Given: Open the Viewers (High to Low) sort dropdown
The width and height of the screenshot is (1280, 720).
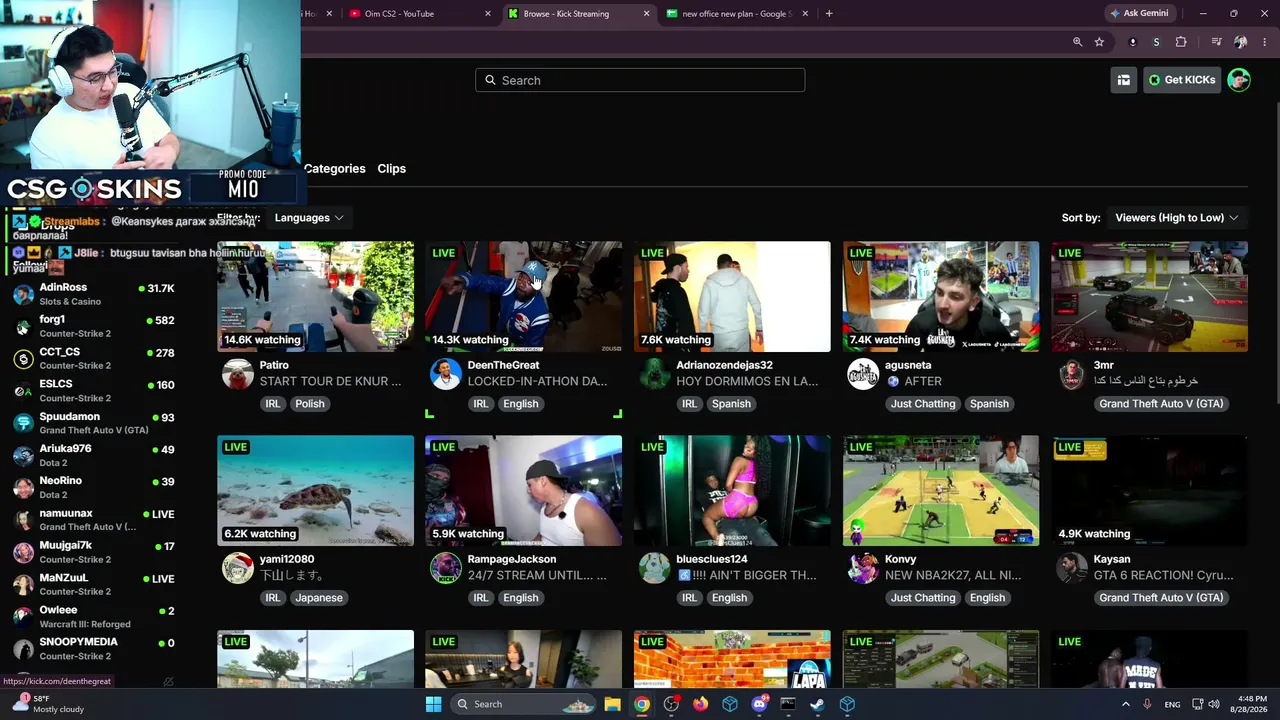Looking at the screenshot, I should click(x=1177, y=218).
